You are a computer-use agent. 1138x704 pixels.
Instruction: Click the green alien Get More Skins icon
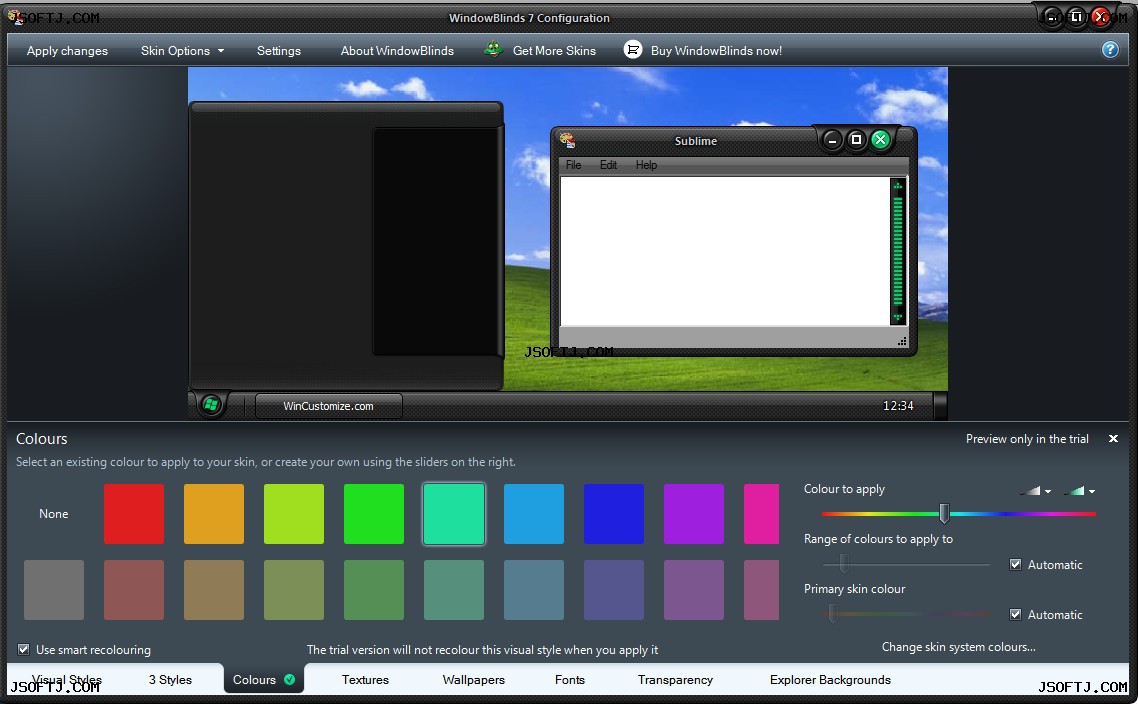pyautogui.click(x=494, y=49)
